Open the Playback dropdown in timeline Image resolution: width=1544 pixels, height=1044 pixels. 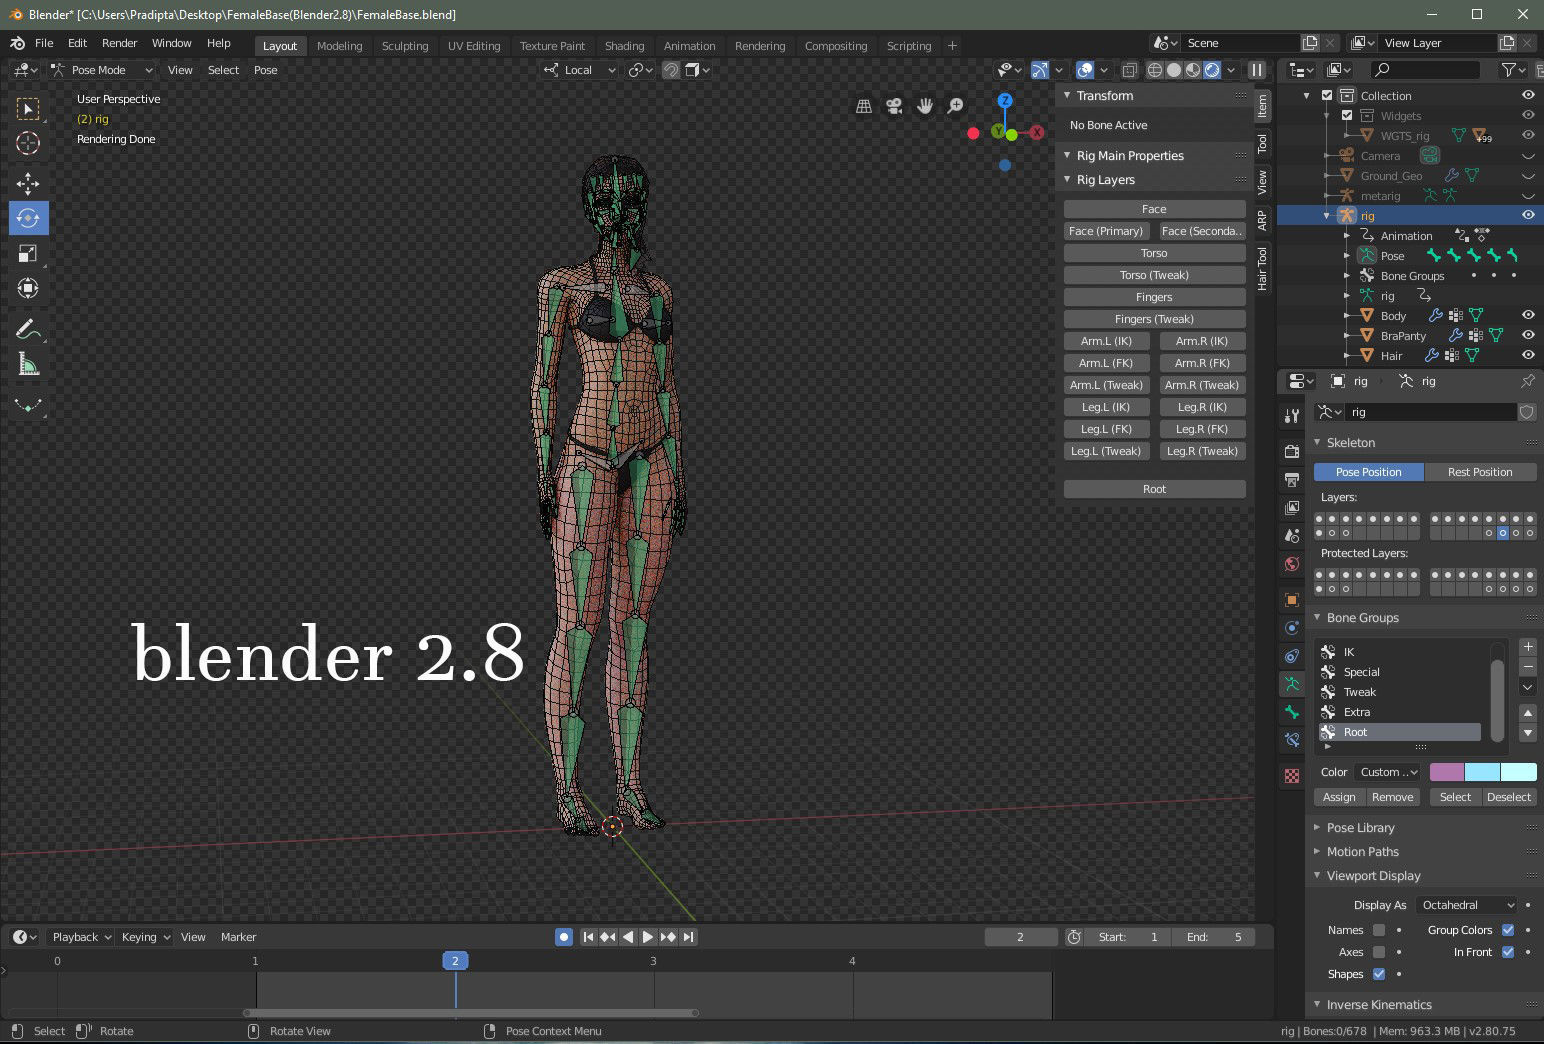tap(82, 937)
